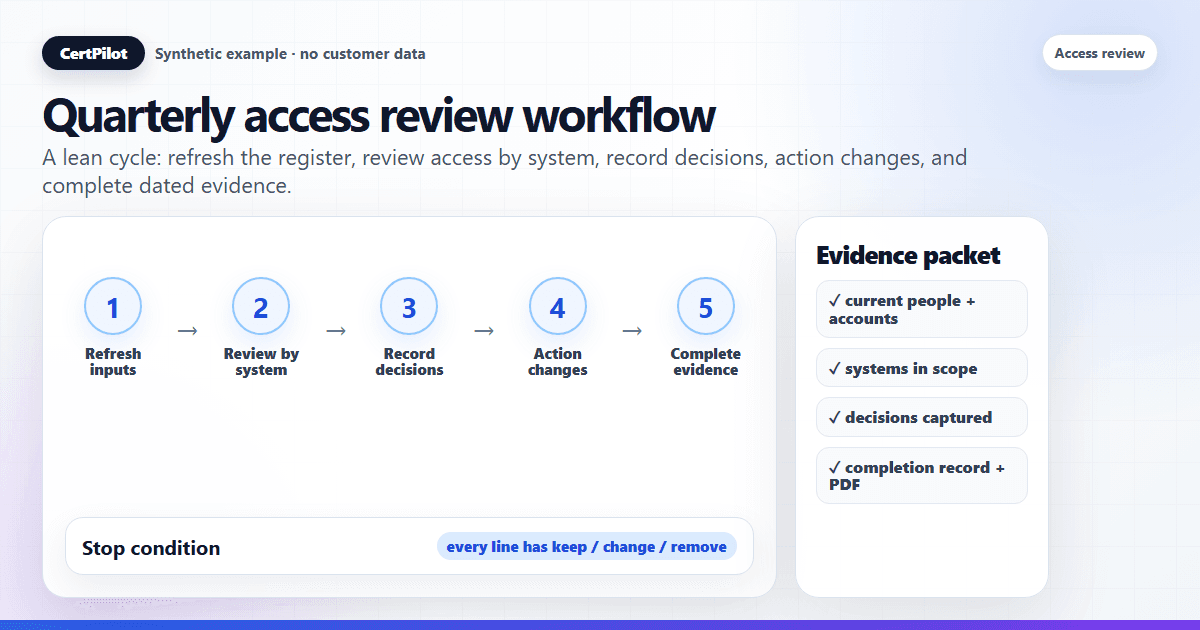Click the 'Review by system' step label
The width and height of the screenshot is (1200, 630).
[x=261, y=362]
